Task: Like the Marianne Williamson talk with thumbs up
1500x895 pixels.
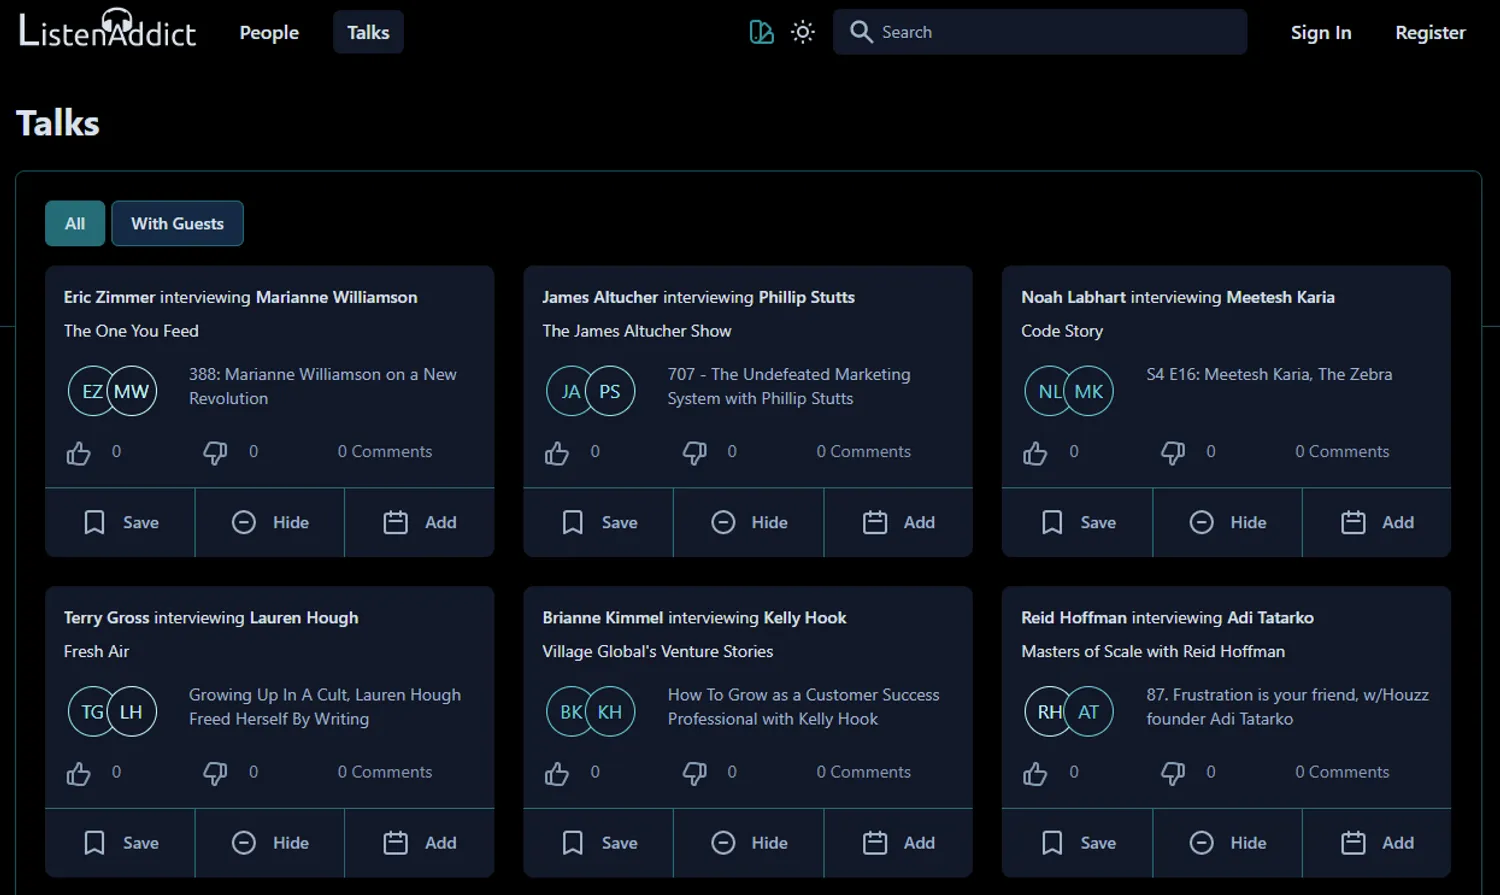Action: tap(78, 453)
